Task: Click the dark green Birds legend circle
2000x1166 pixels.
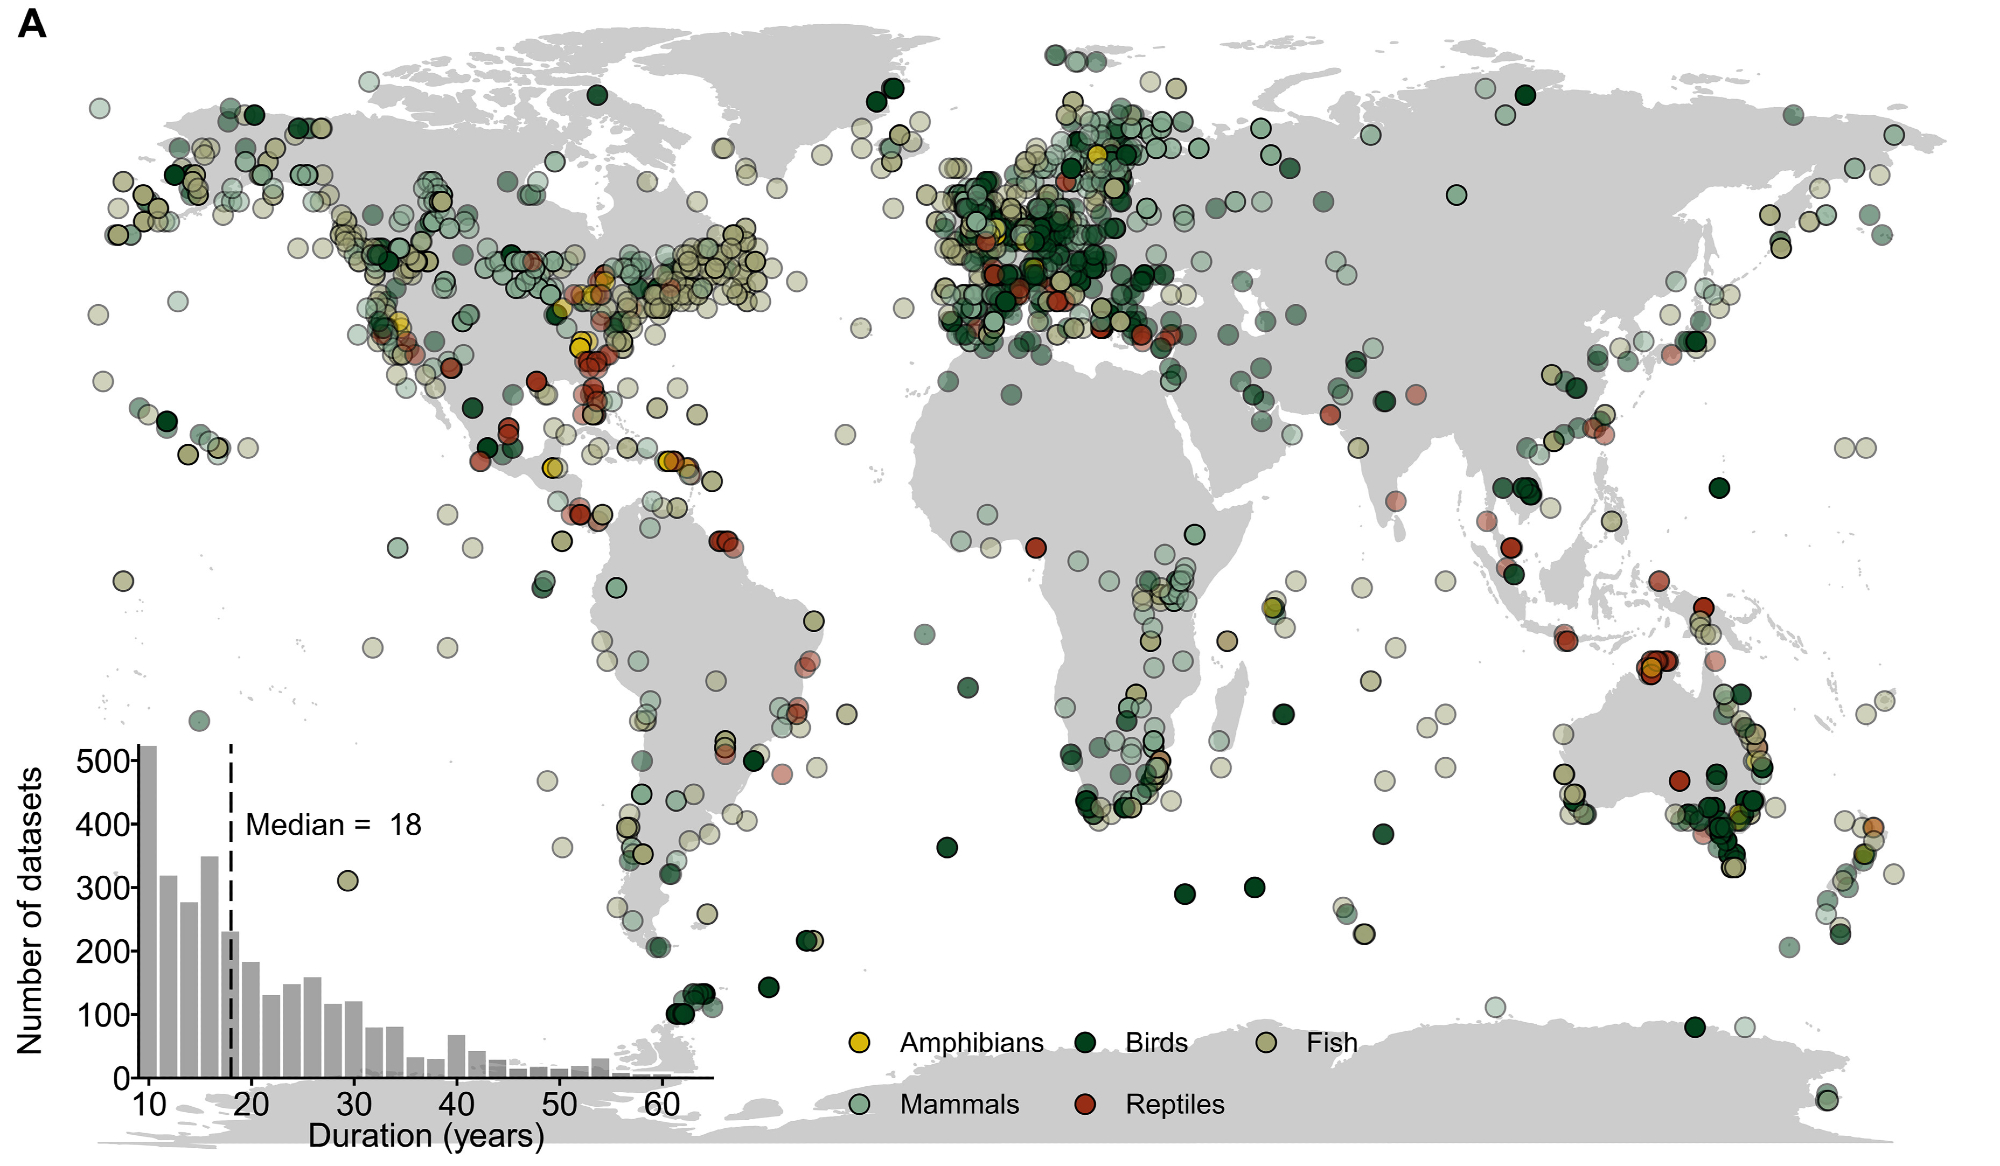Action: [1085, 1042]
